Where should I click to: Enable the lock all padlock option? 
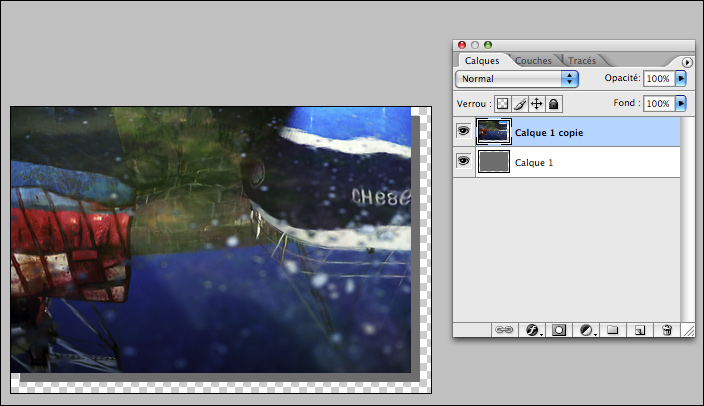tap(554, 103)
